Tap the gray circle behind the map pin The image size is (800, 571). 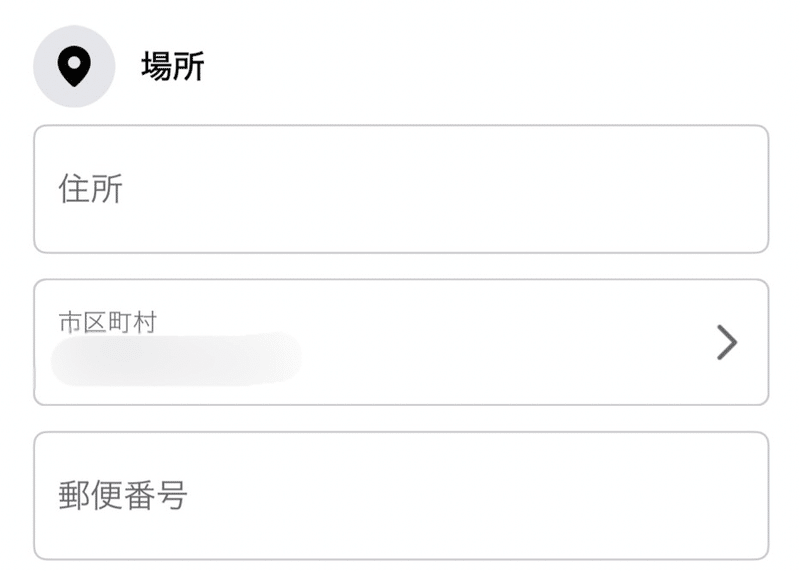click(x=74, y=66)
